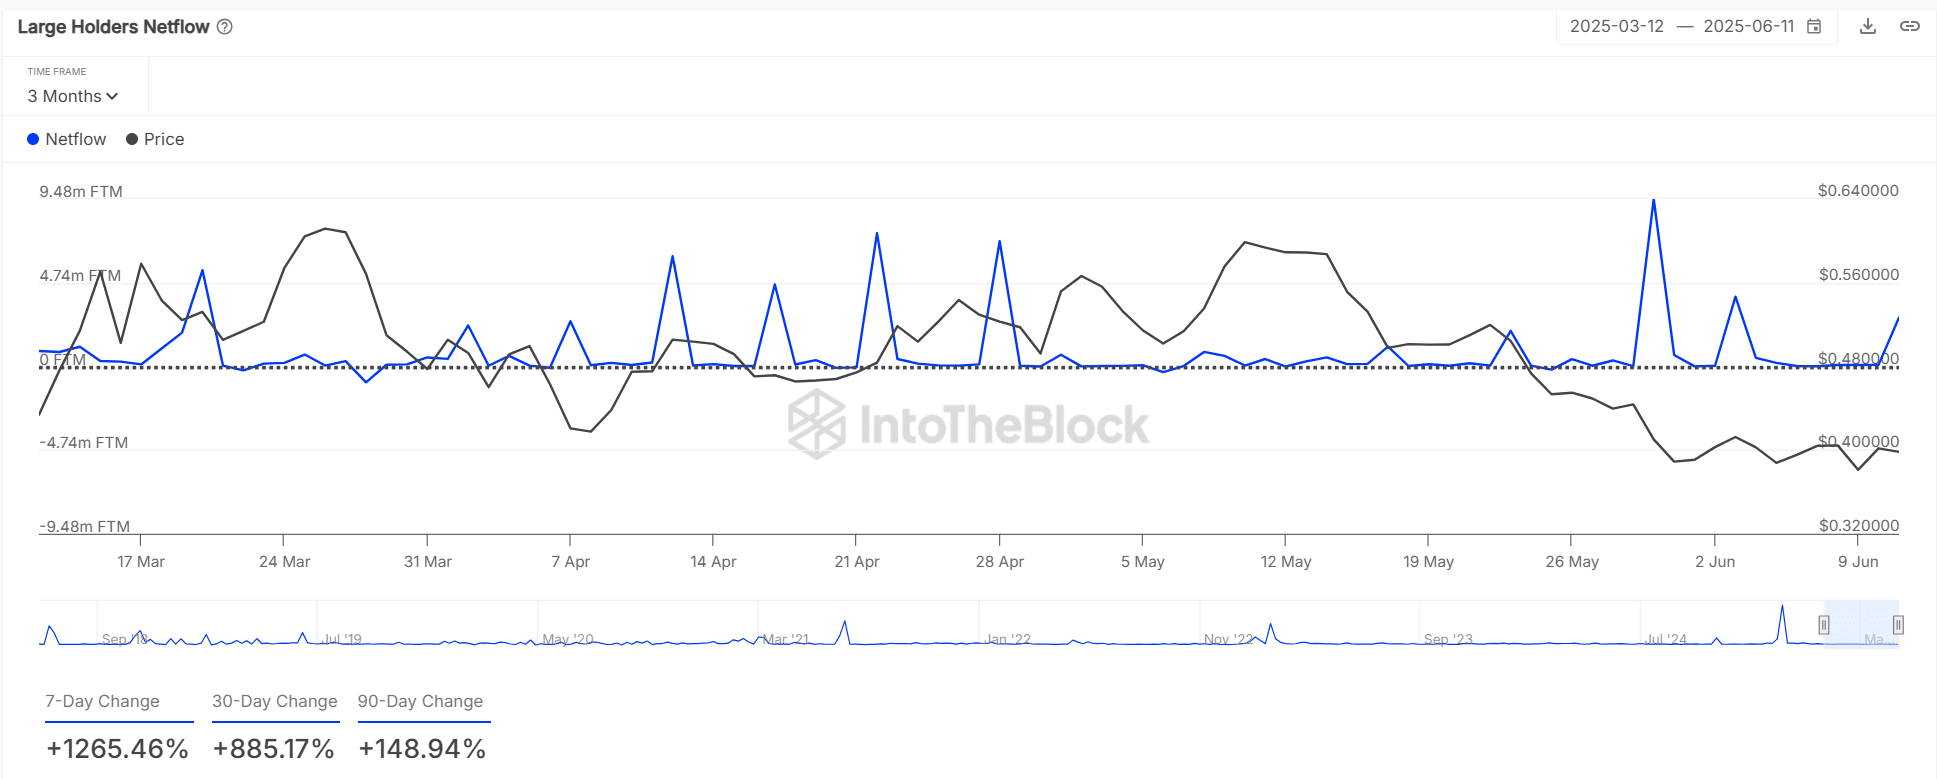Open the date range selector
Screen dimensions: 1937x779
click(1696, 27)
